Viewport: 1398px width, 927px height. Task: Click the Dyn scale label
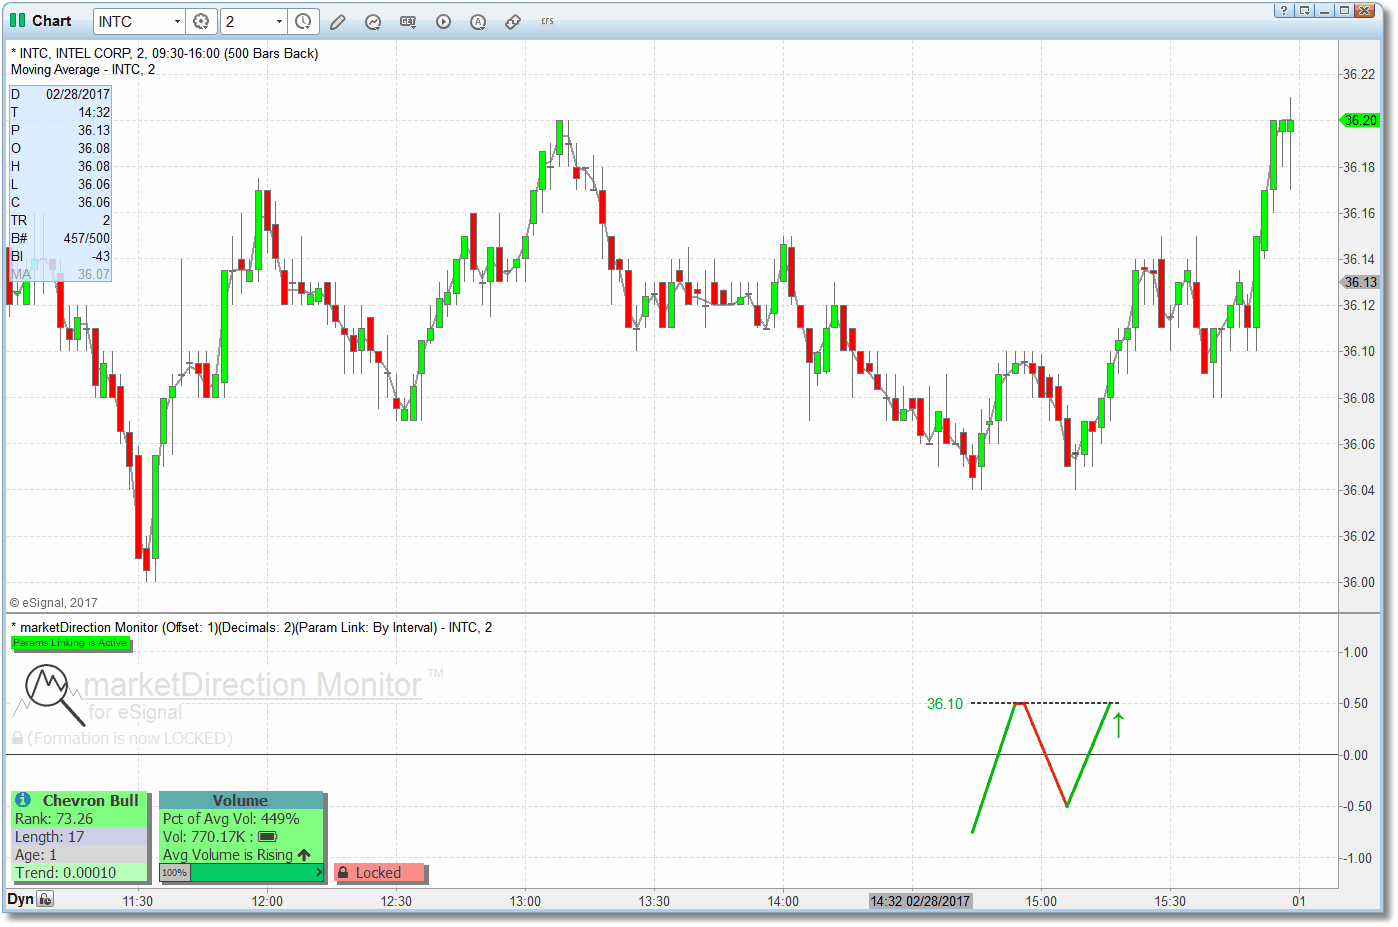click(x=20, y=899)
